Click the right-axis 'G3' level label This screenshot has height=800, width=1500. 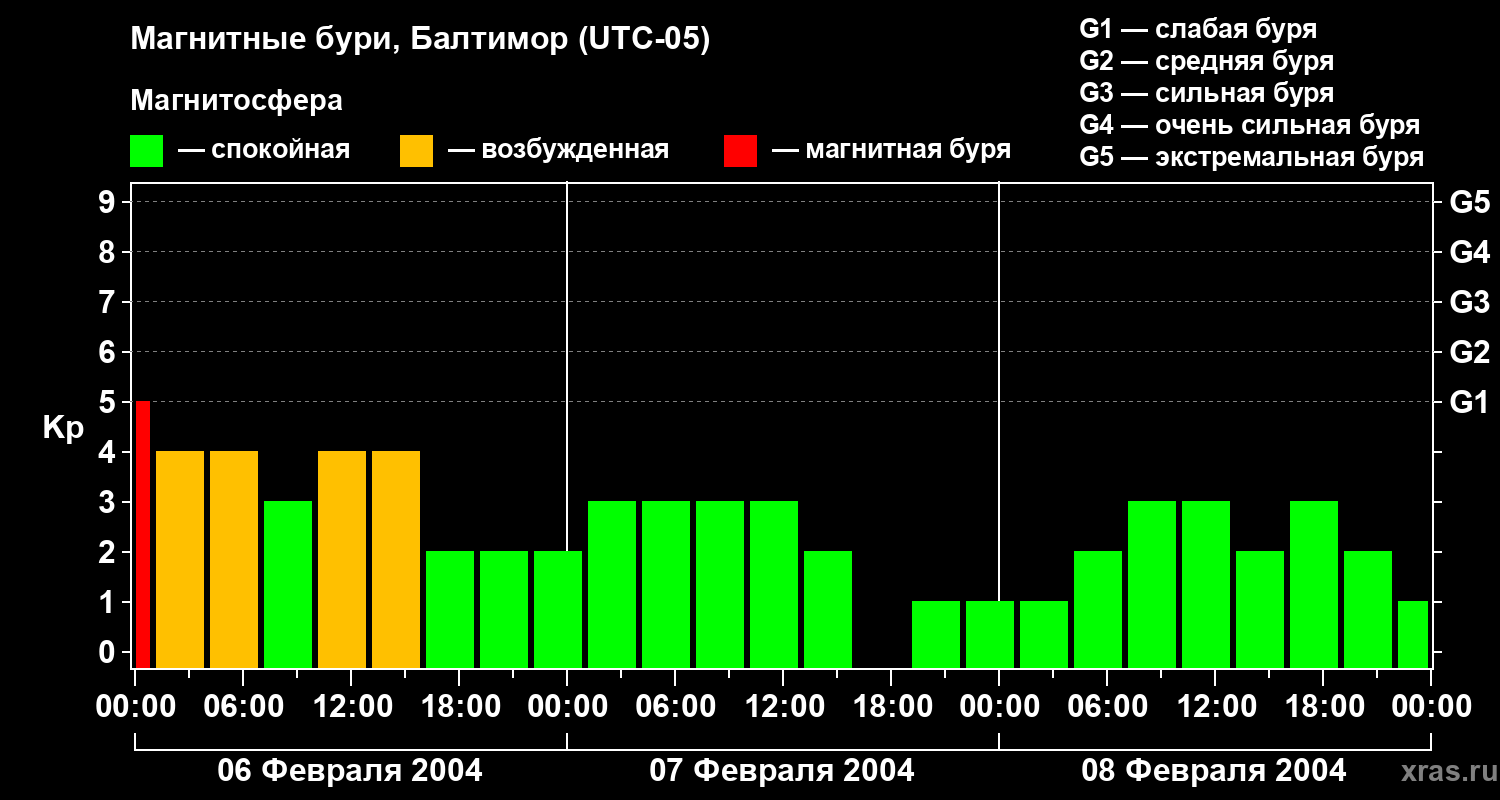(x=1470, y=302)
